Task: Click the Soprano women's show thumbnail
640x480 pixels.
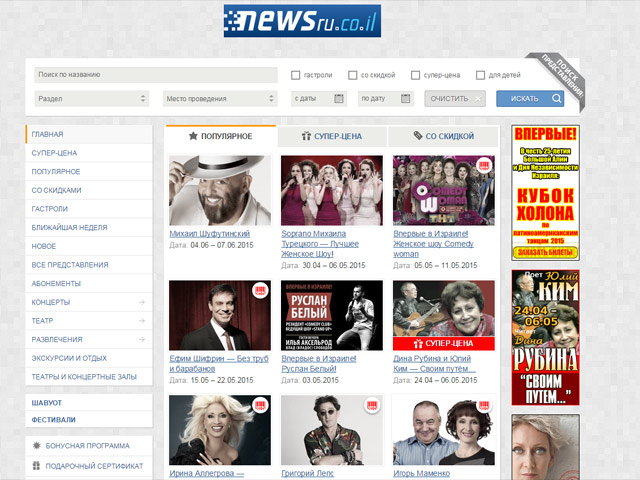Action: (x=332, y=190)
